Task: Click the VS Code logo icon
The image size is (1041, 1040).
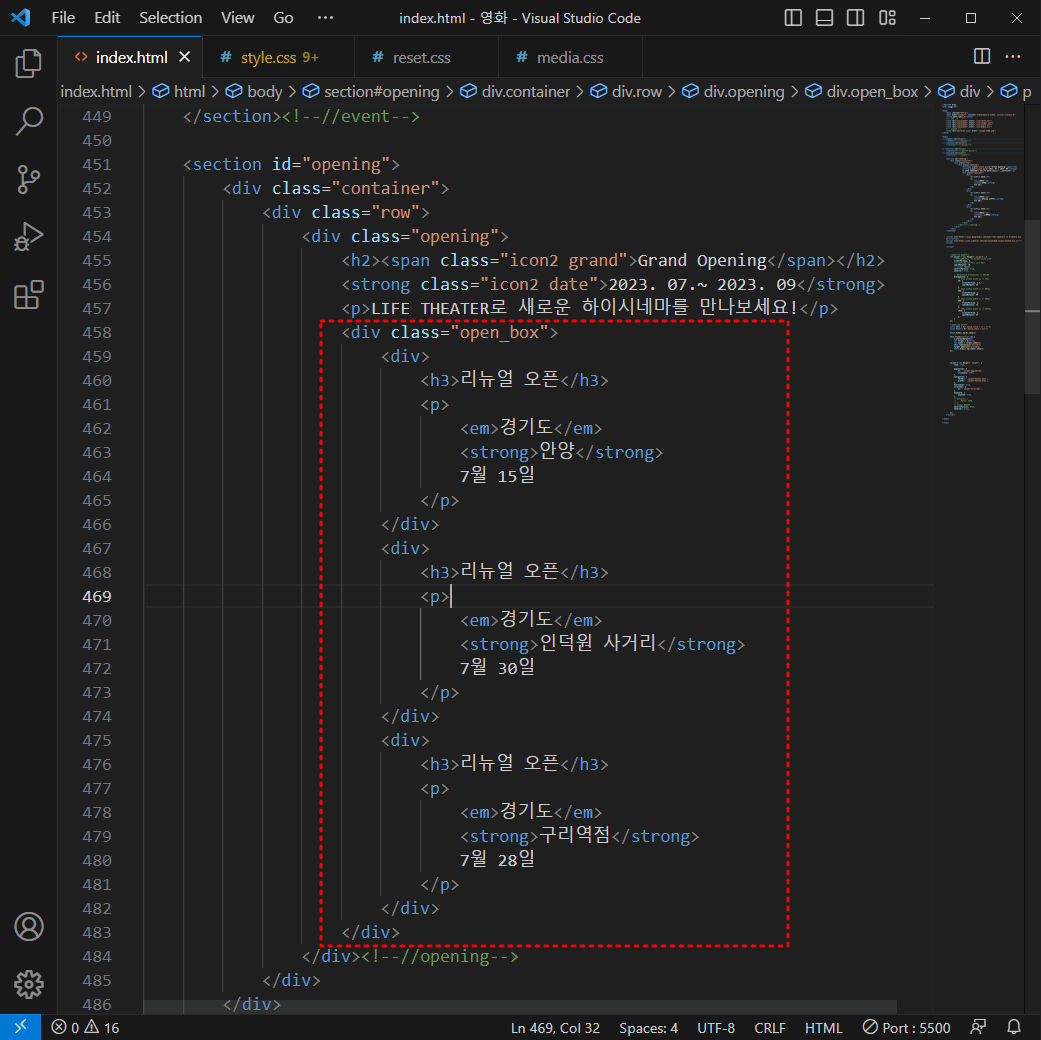Action: click(21, 17)
